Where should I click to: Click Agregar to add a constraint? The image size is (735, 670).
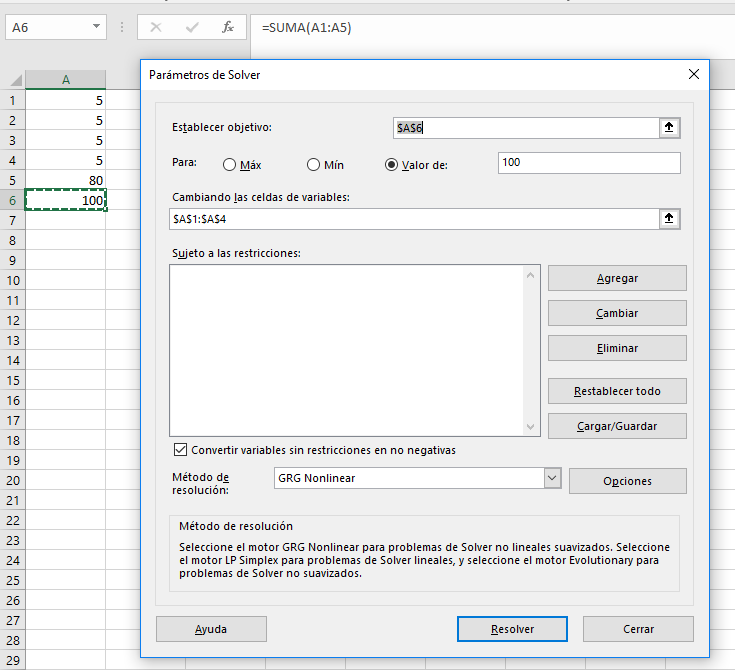(x=617, y=278)
